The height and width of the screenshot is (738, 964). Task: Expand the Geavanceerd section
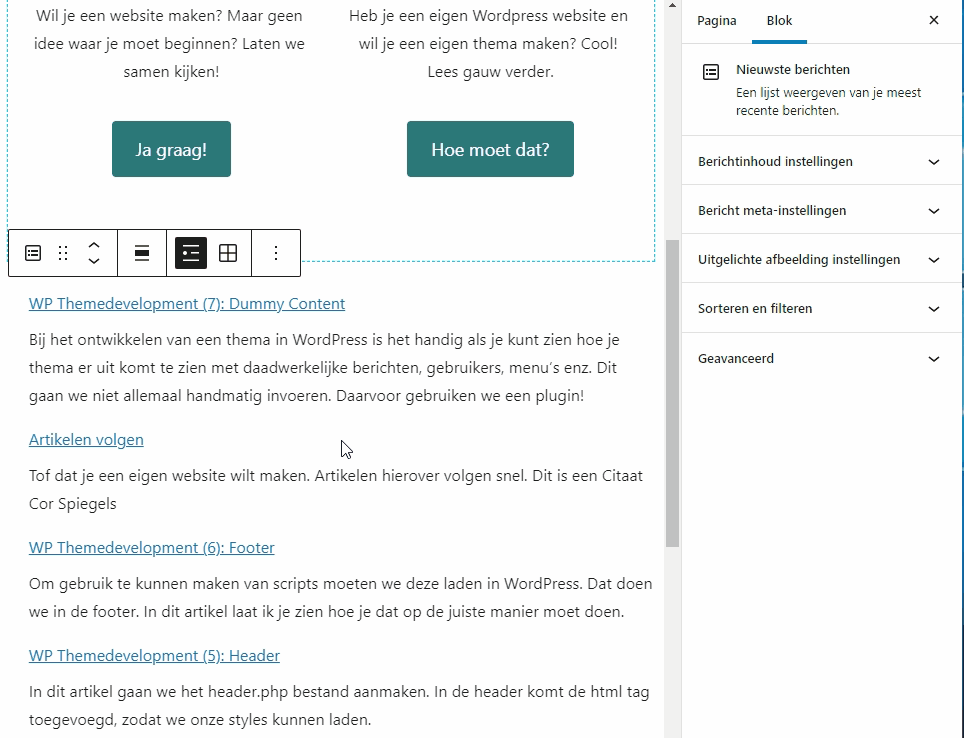pyautogui.click(x=820, y=359)
